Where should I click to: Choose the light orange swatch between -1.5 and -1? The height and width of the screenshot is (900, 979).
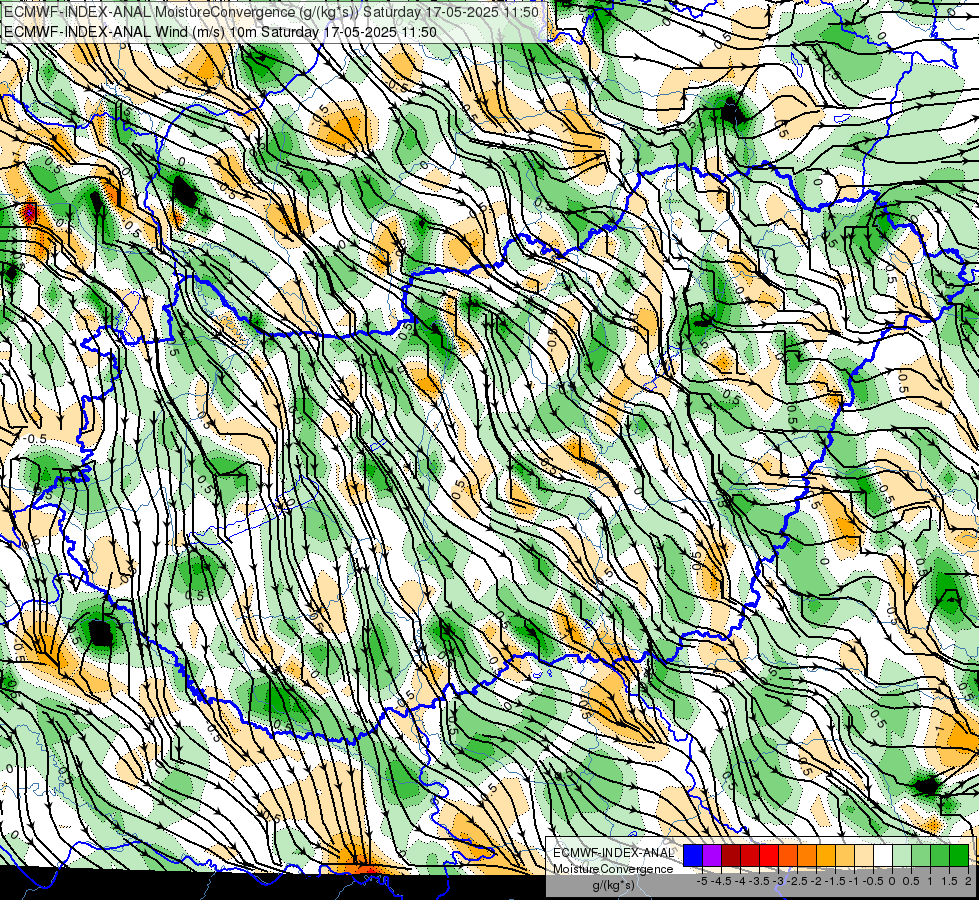[845, 856]
